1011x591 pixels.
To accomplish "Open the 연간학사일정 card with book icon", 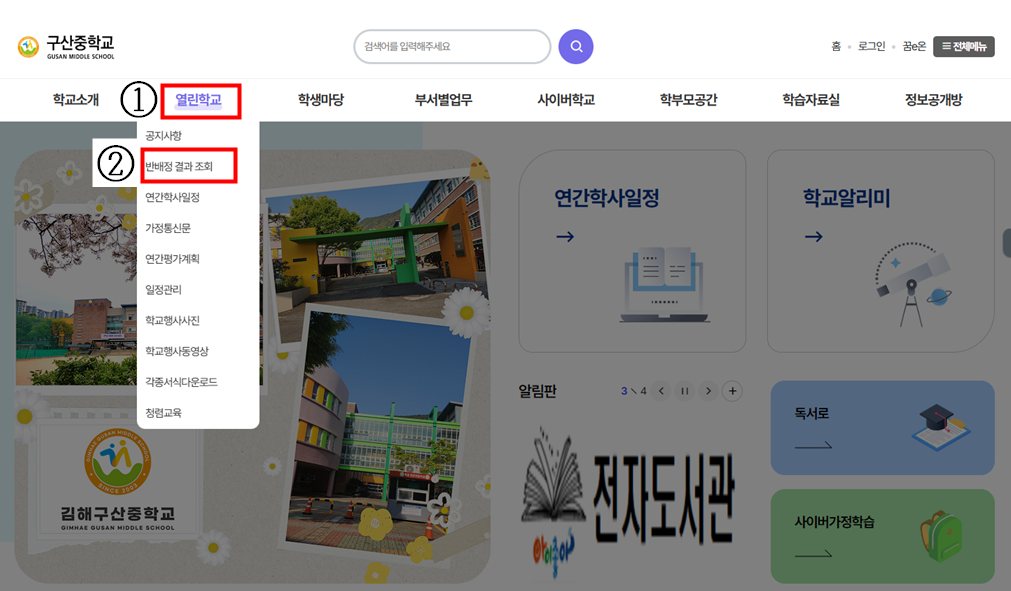I will point(632,250).
